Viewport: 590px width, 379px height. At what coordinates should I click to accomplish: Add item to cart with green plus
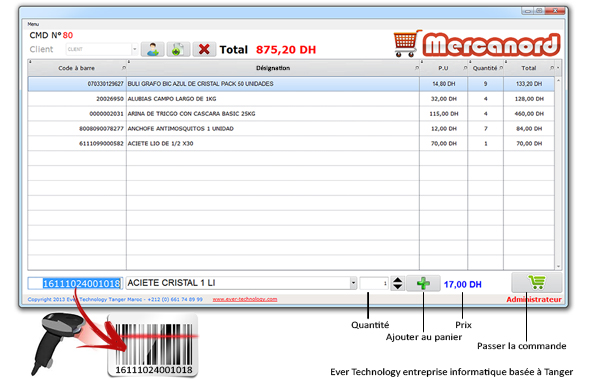coord(423,283)
